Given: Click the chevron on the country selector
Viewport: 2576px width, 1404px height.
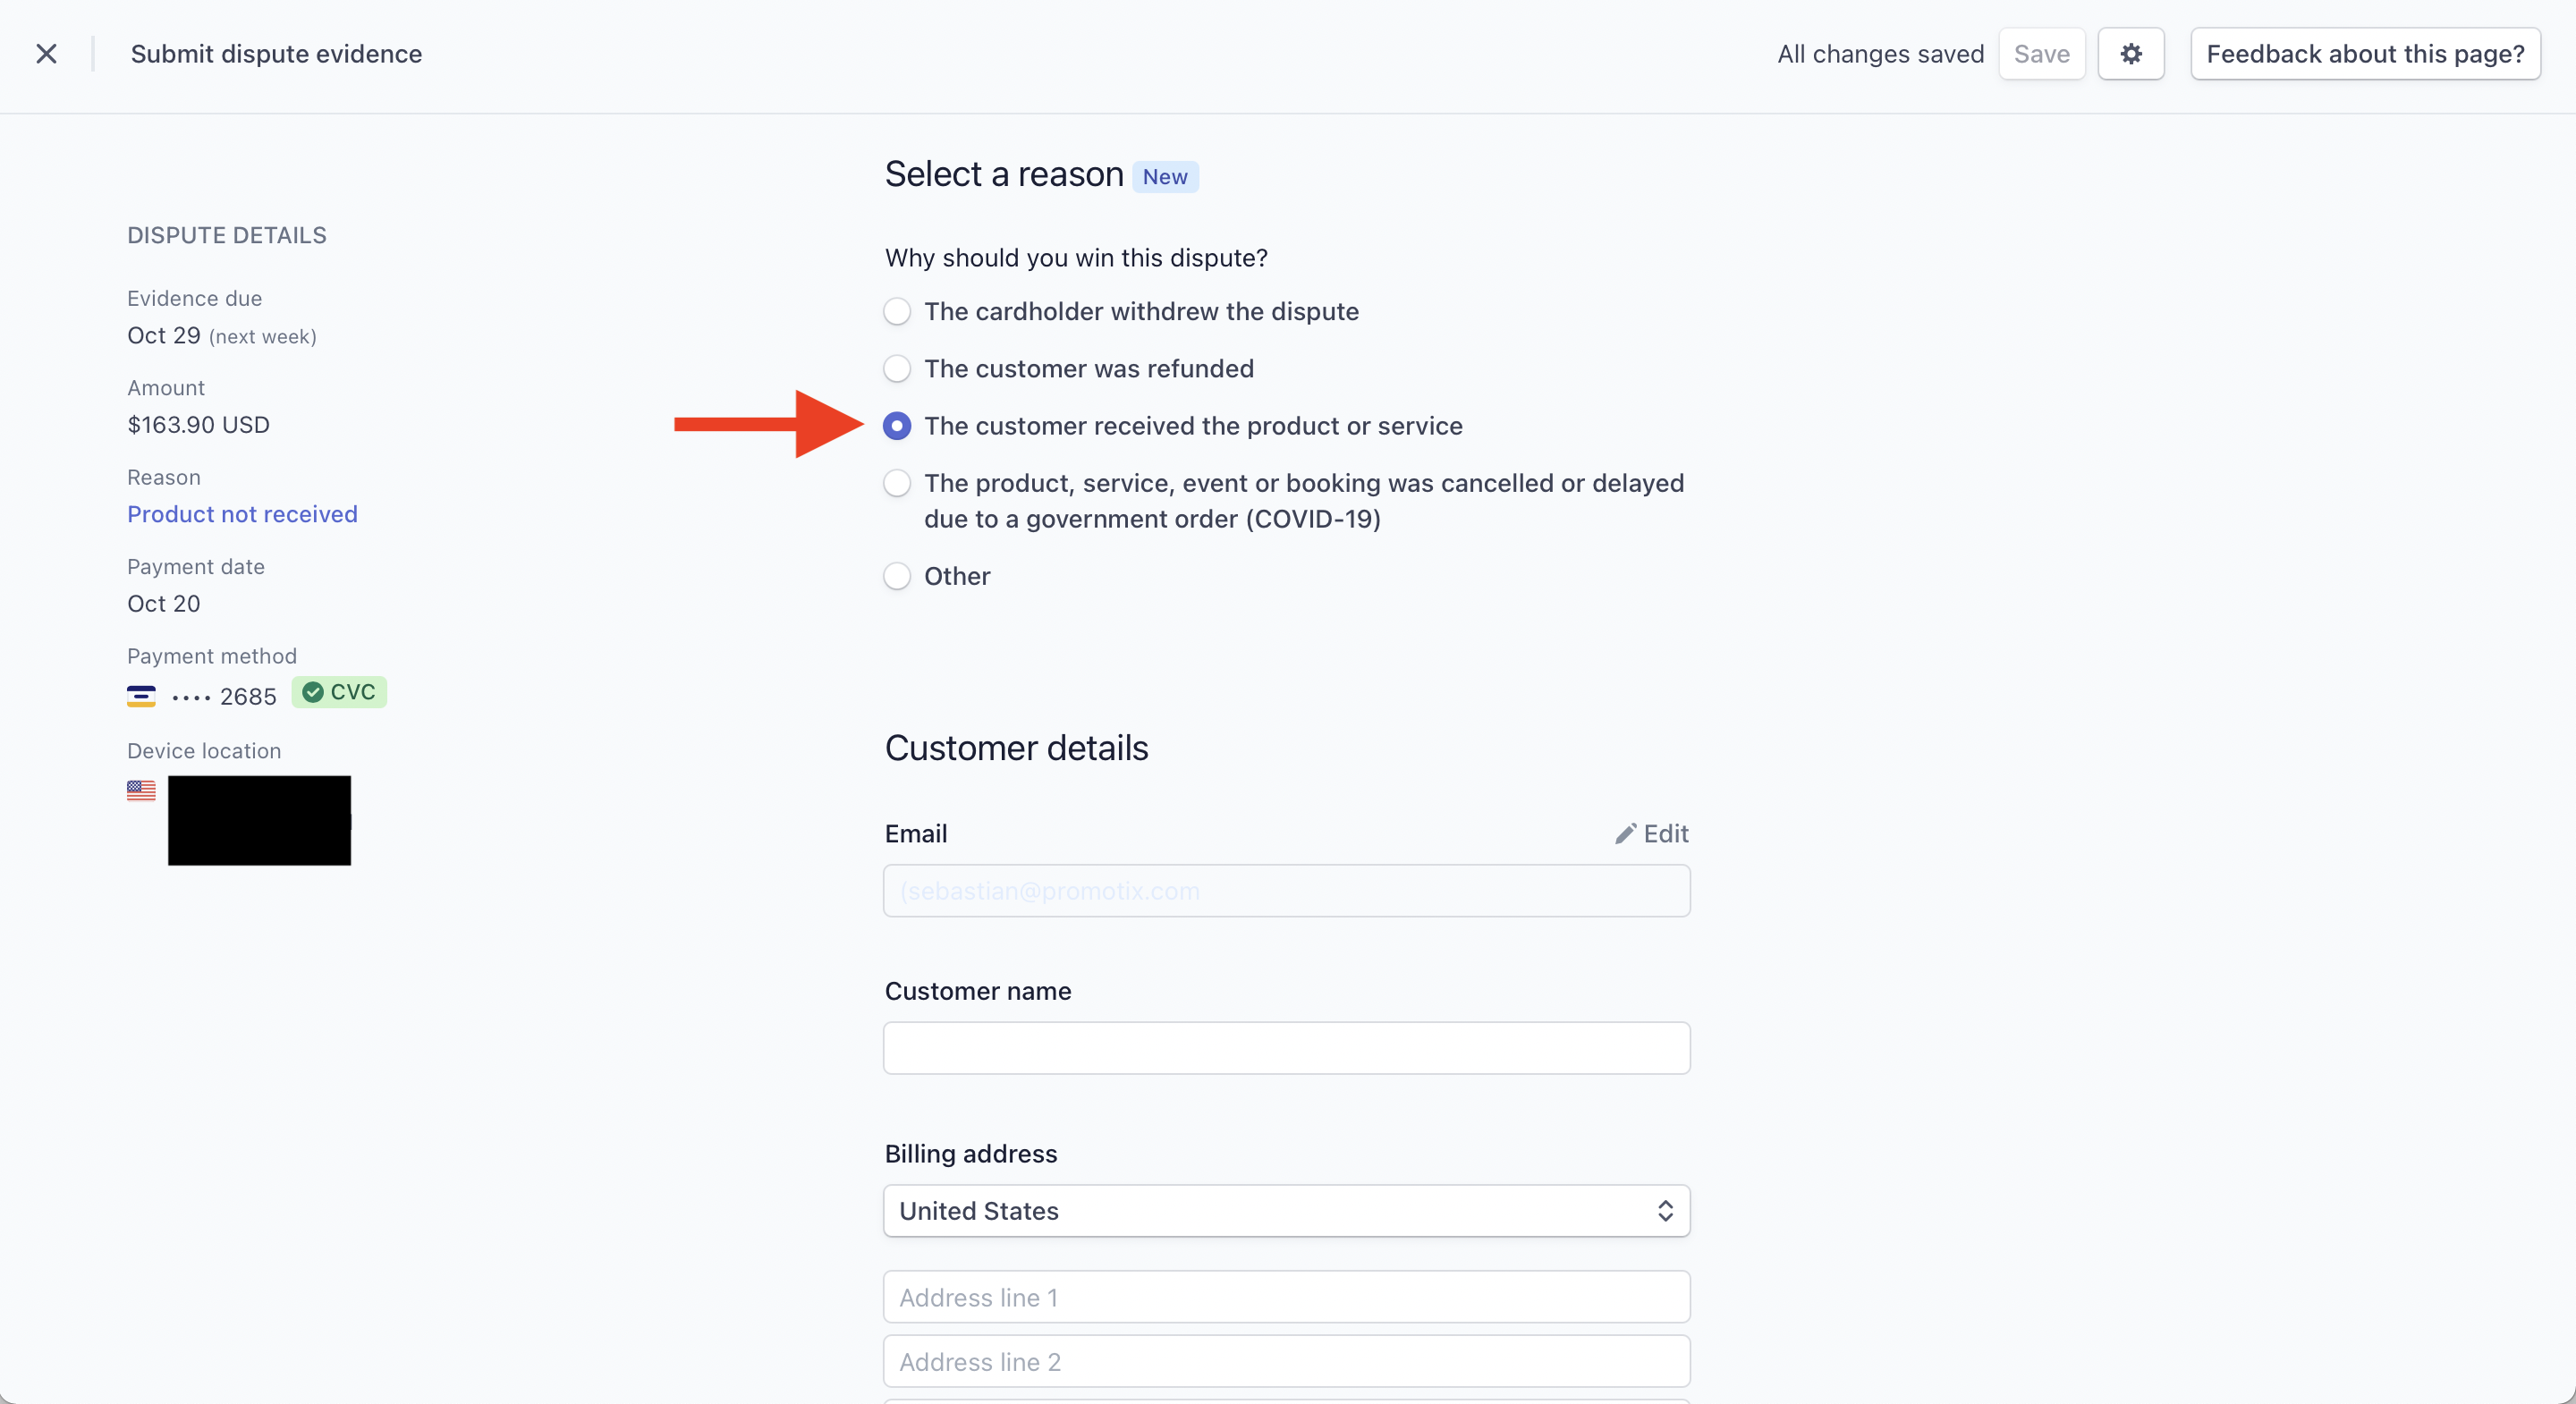Looking at the screenshot, I should point(1665,1211).
